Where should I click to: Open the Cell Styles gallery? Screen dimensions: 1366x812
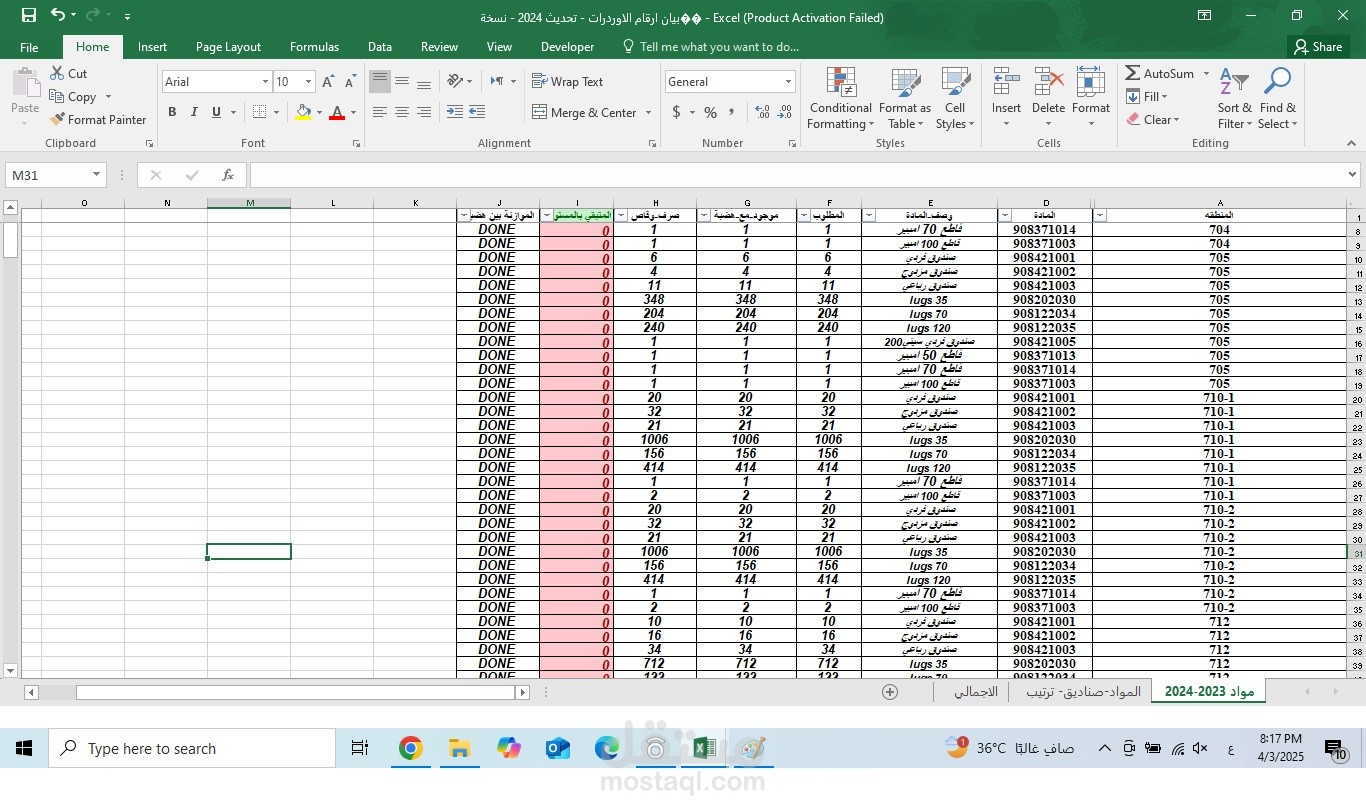point(955,99)
